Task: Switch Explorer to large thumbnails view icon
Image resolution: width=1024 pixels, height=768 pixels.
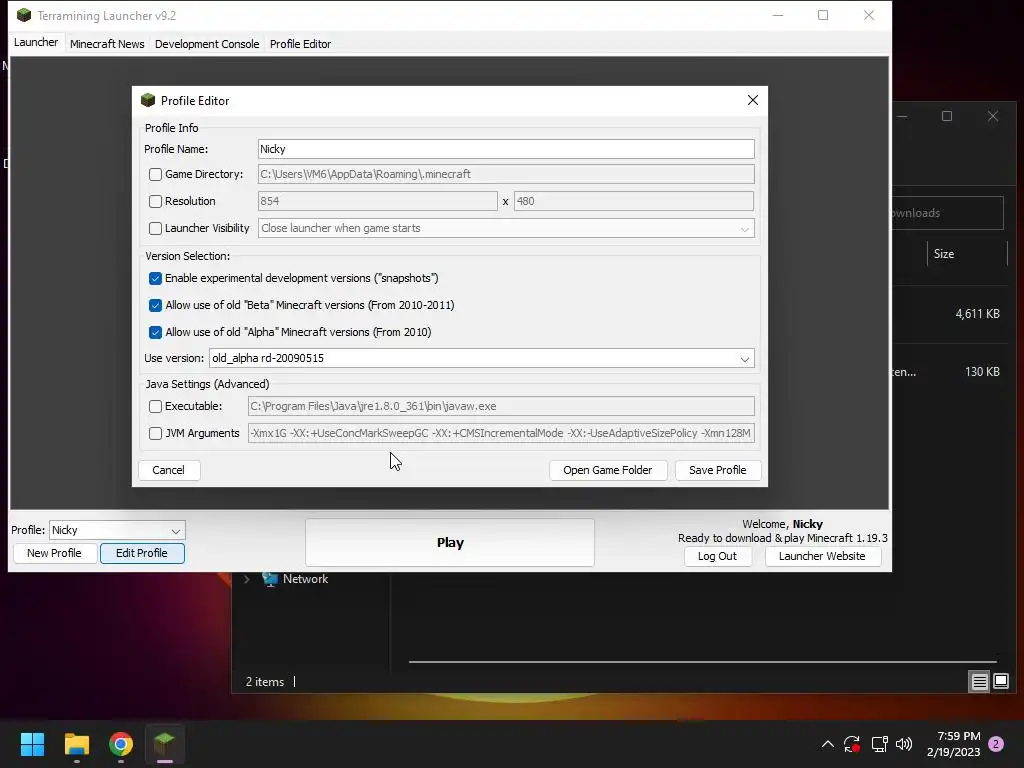Action: [x=1000, y=682]
